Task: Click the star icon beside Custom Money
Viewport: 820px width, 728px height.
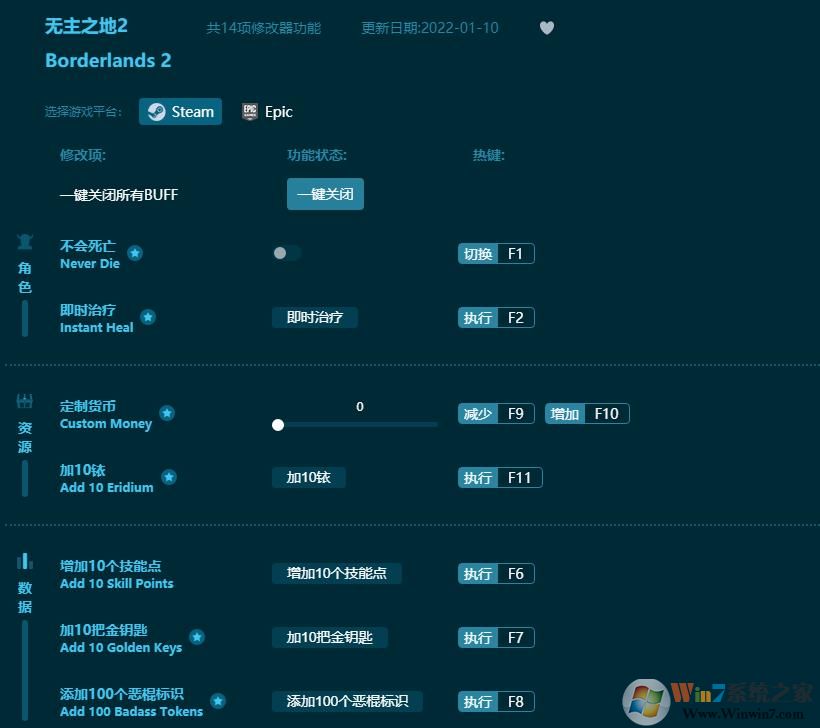Action: (x=167, y=411)
